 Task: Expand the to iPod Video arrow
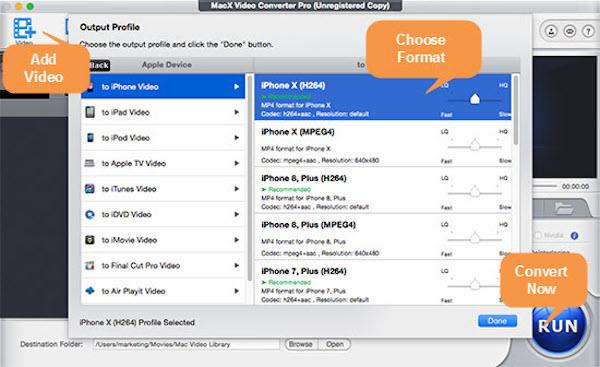(236, 138)
